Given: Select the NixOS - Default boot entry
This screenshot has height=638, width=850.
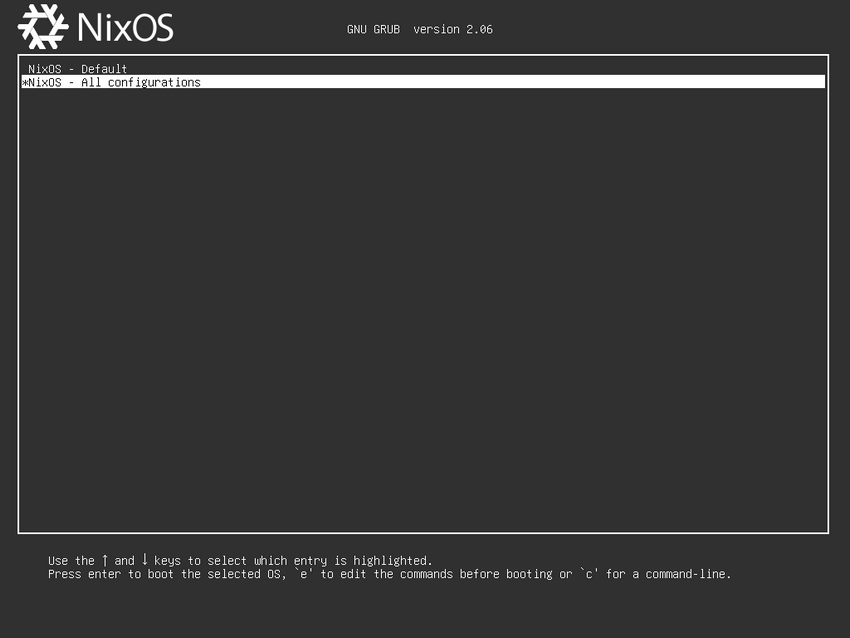Looking at the screenshot, I should (77, 69).
